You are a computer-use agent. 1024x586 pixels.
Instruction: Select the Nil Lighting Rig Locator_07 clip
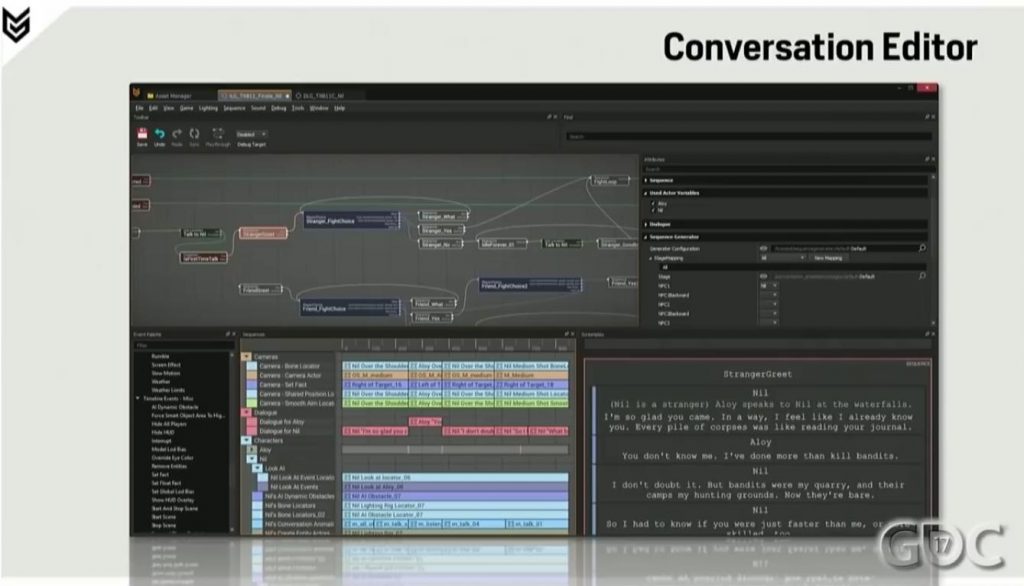tap(455, 505)
